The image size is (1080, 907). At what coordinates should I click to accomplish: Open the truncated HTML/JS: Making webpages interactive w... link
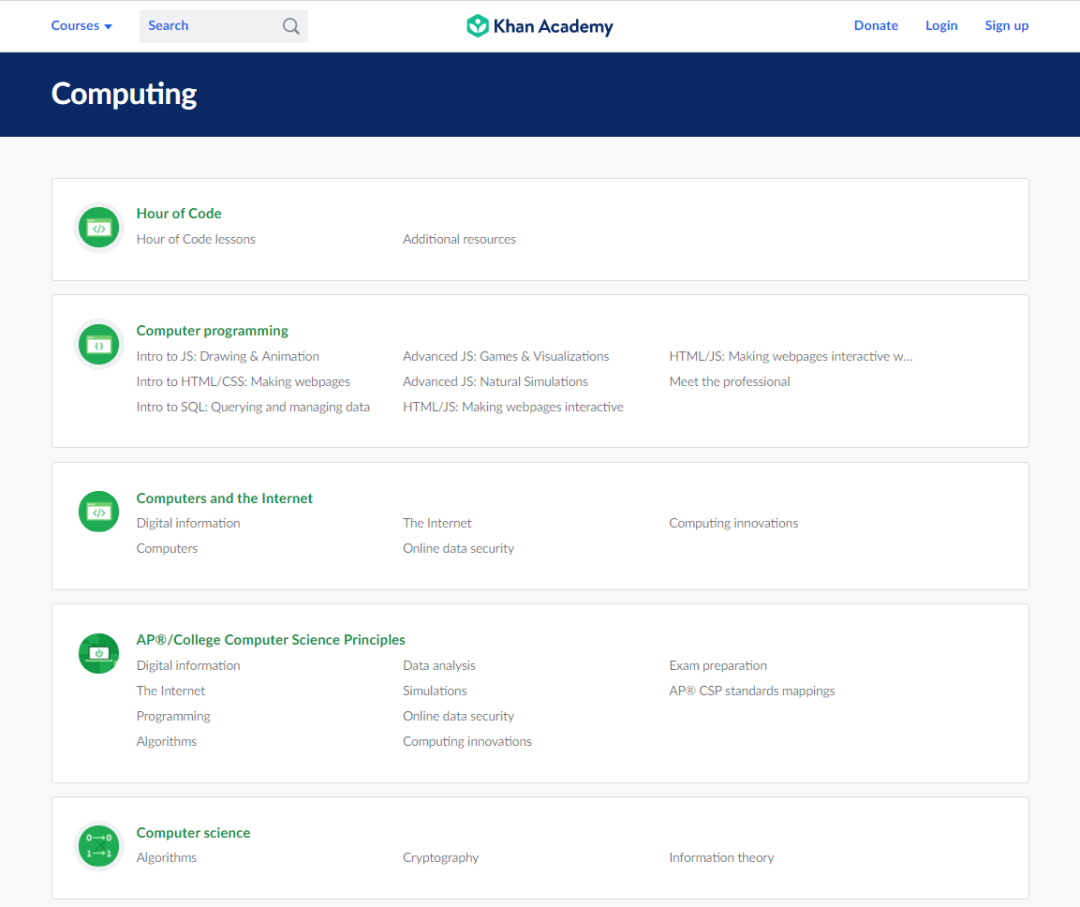(790, 356)
